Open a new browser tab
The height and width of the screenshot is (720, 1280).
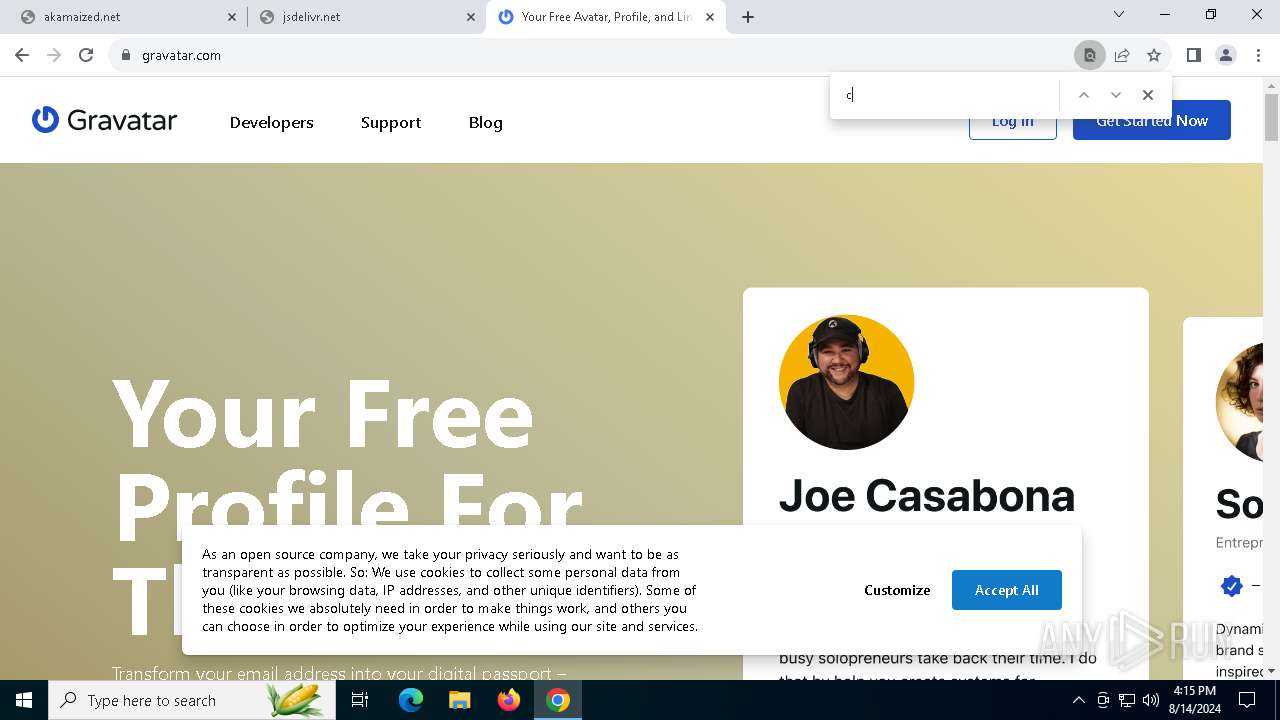point(748,17)
